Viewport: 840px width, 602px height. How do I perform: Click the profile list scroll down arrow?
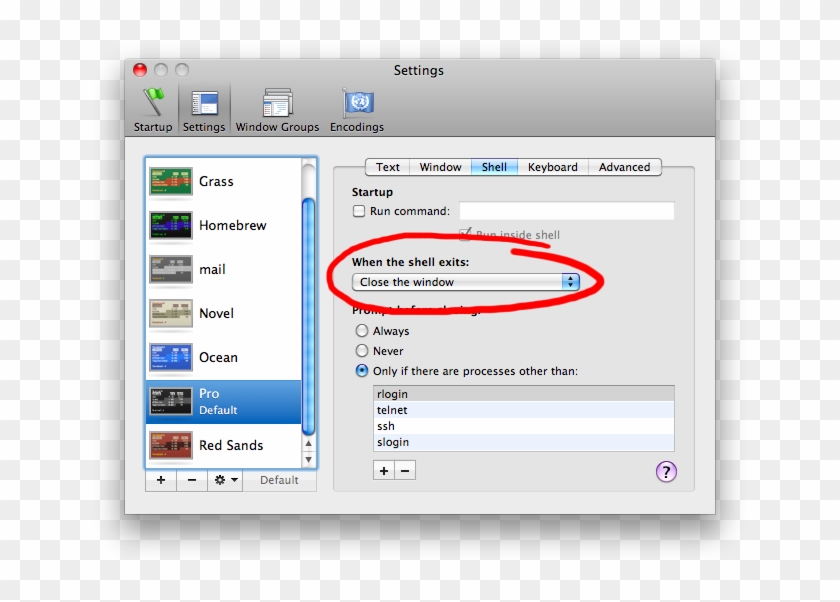308,460
